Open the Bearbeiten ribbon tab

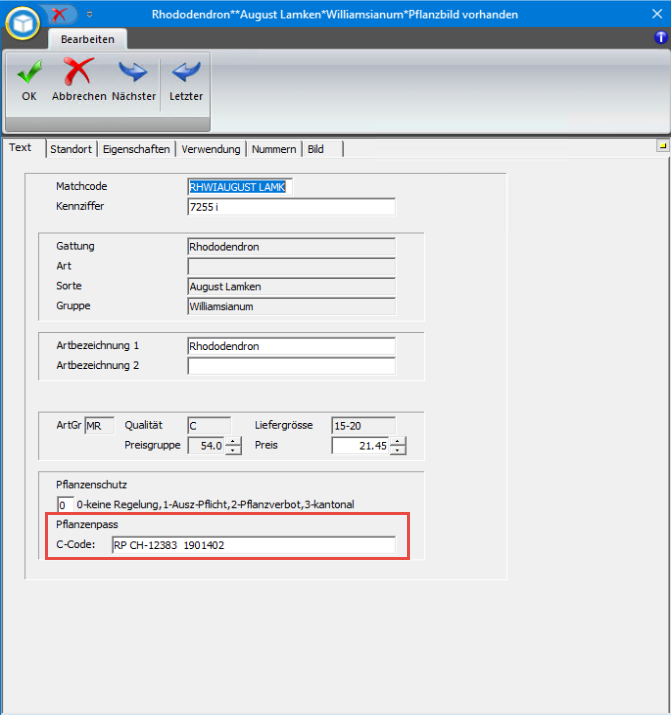(x=88, y=40)
